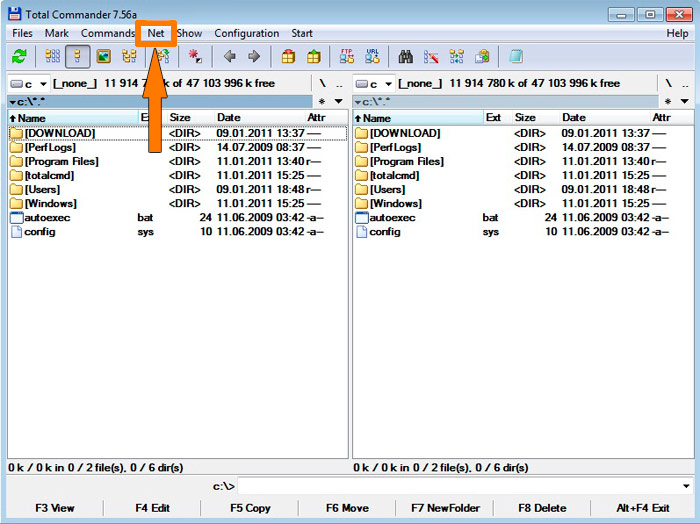
Task: Expand the command line history dropdown
Action: [685, 487]
